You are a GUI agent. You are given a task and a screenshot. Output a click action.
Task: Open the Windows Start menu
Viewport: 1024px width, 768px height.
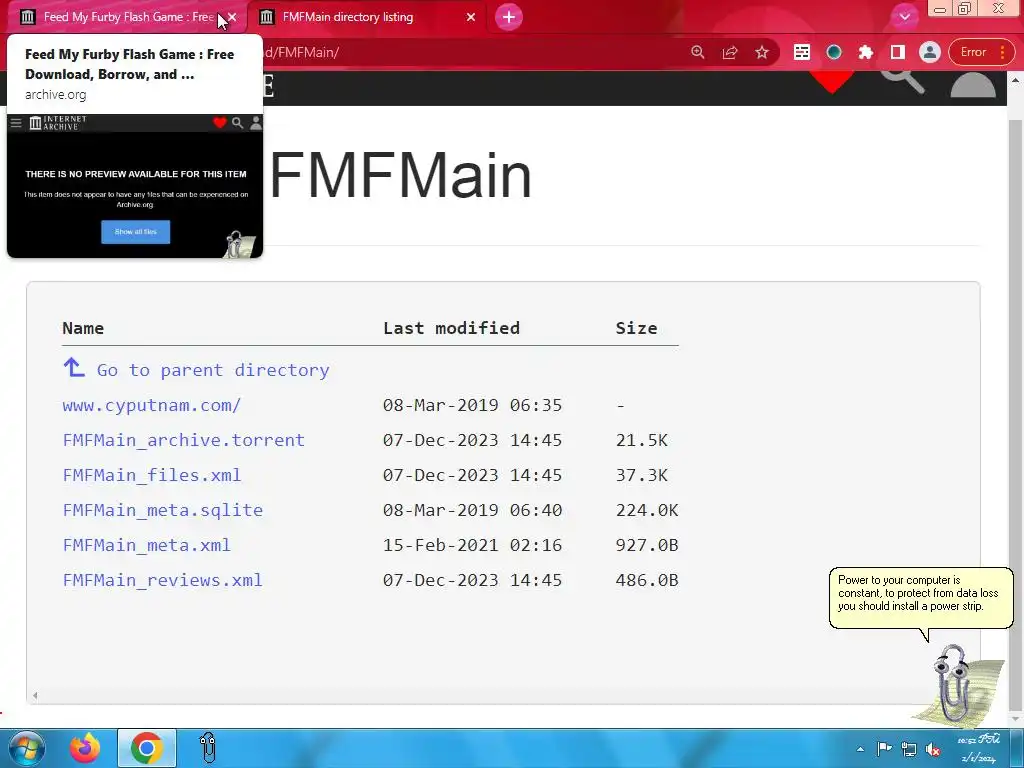coord(26,748)
